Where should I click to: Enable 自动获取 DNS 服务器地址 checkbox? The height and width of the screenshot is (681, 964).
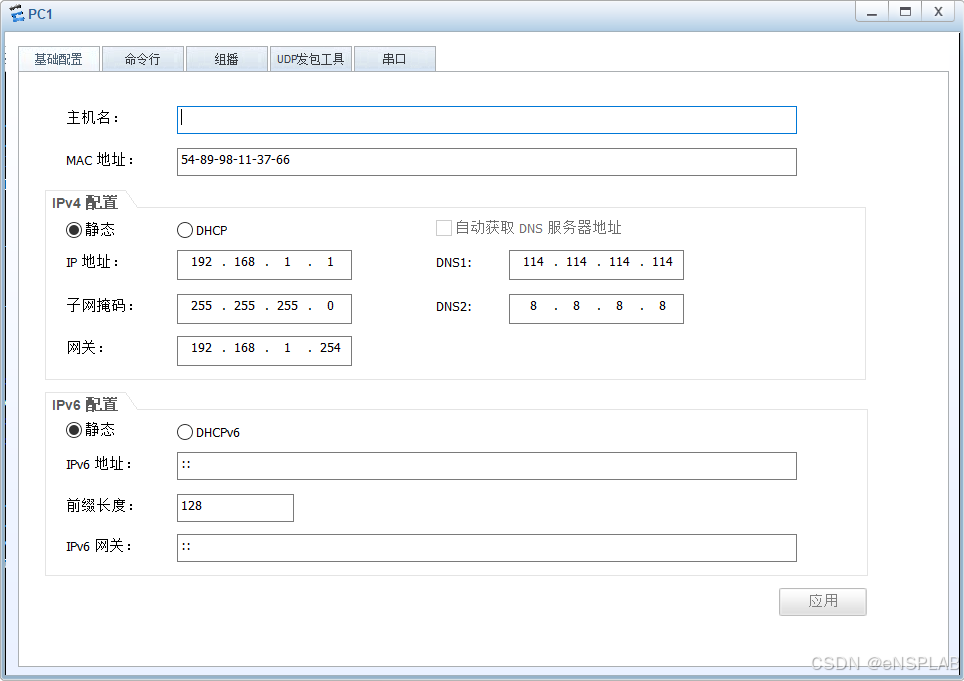click(x=444, y=228)
